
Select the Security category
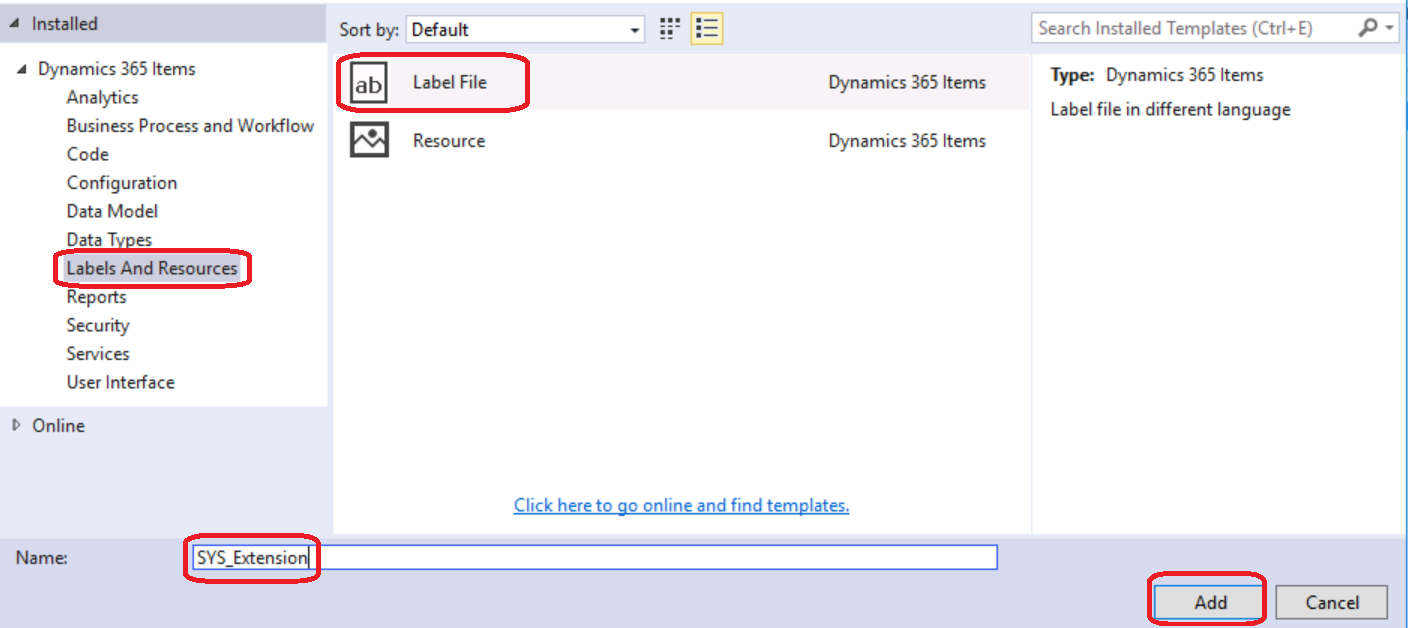tap(98, 325)
